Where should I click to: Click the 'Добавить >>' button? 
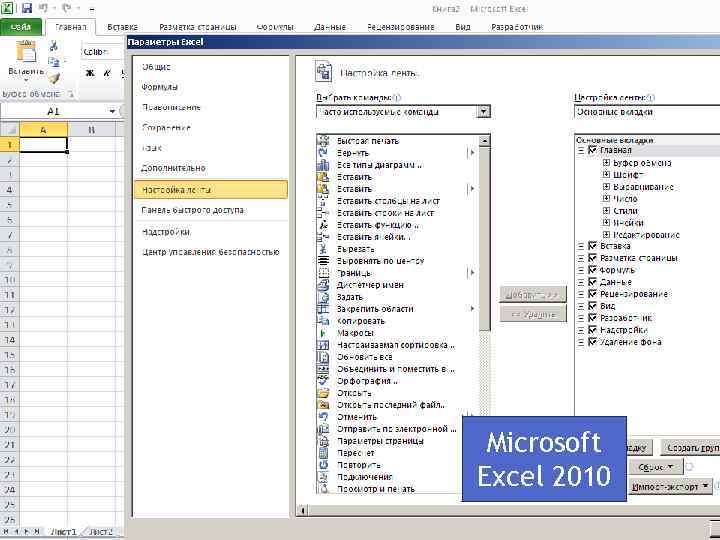click(533, 295)
